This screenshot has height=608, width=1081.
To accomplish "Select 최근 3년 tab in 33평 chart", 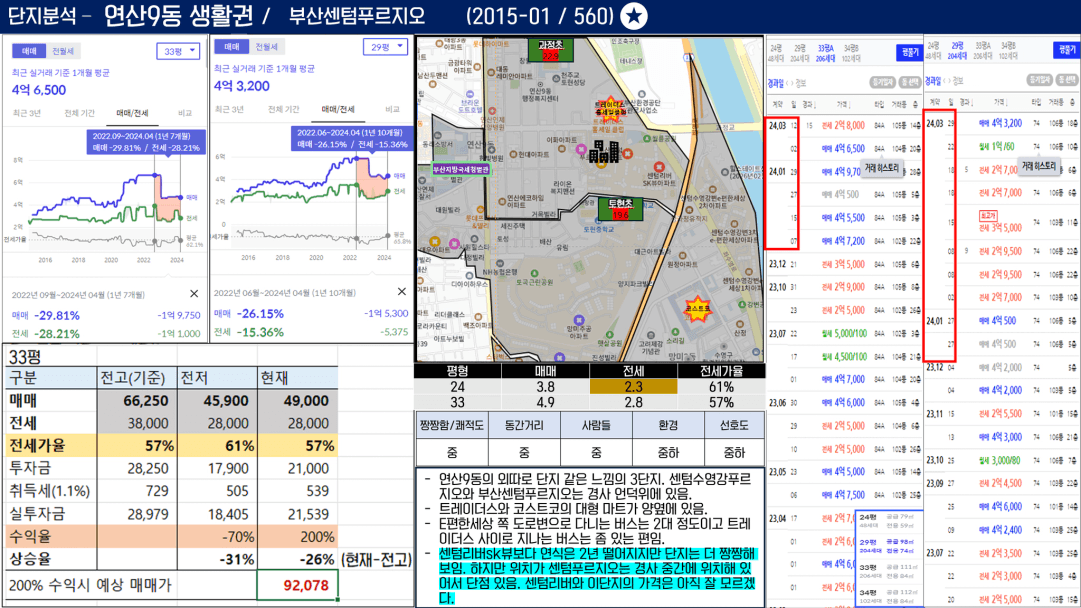I will pos(27,113).
